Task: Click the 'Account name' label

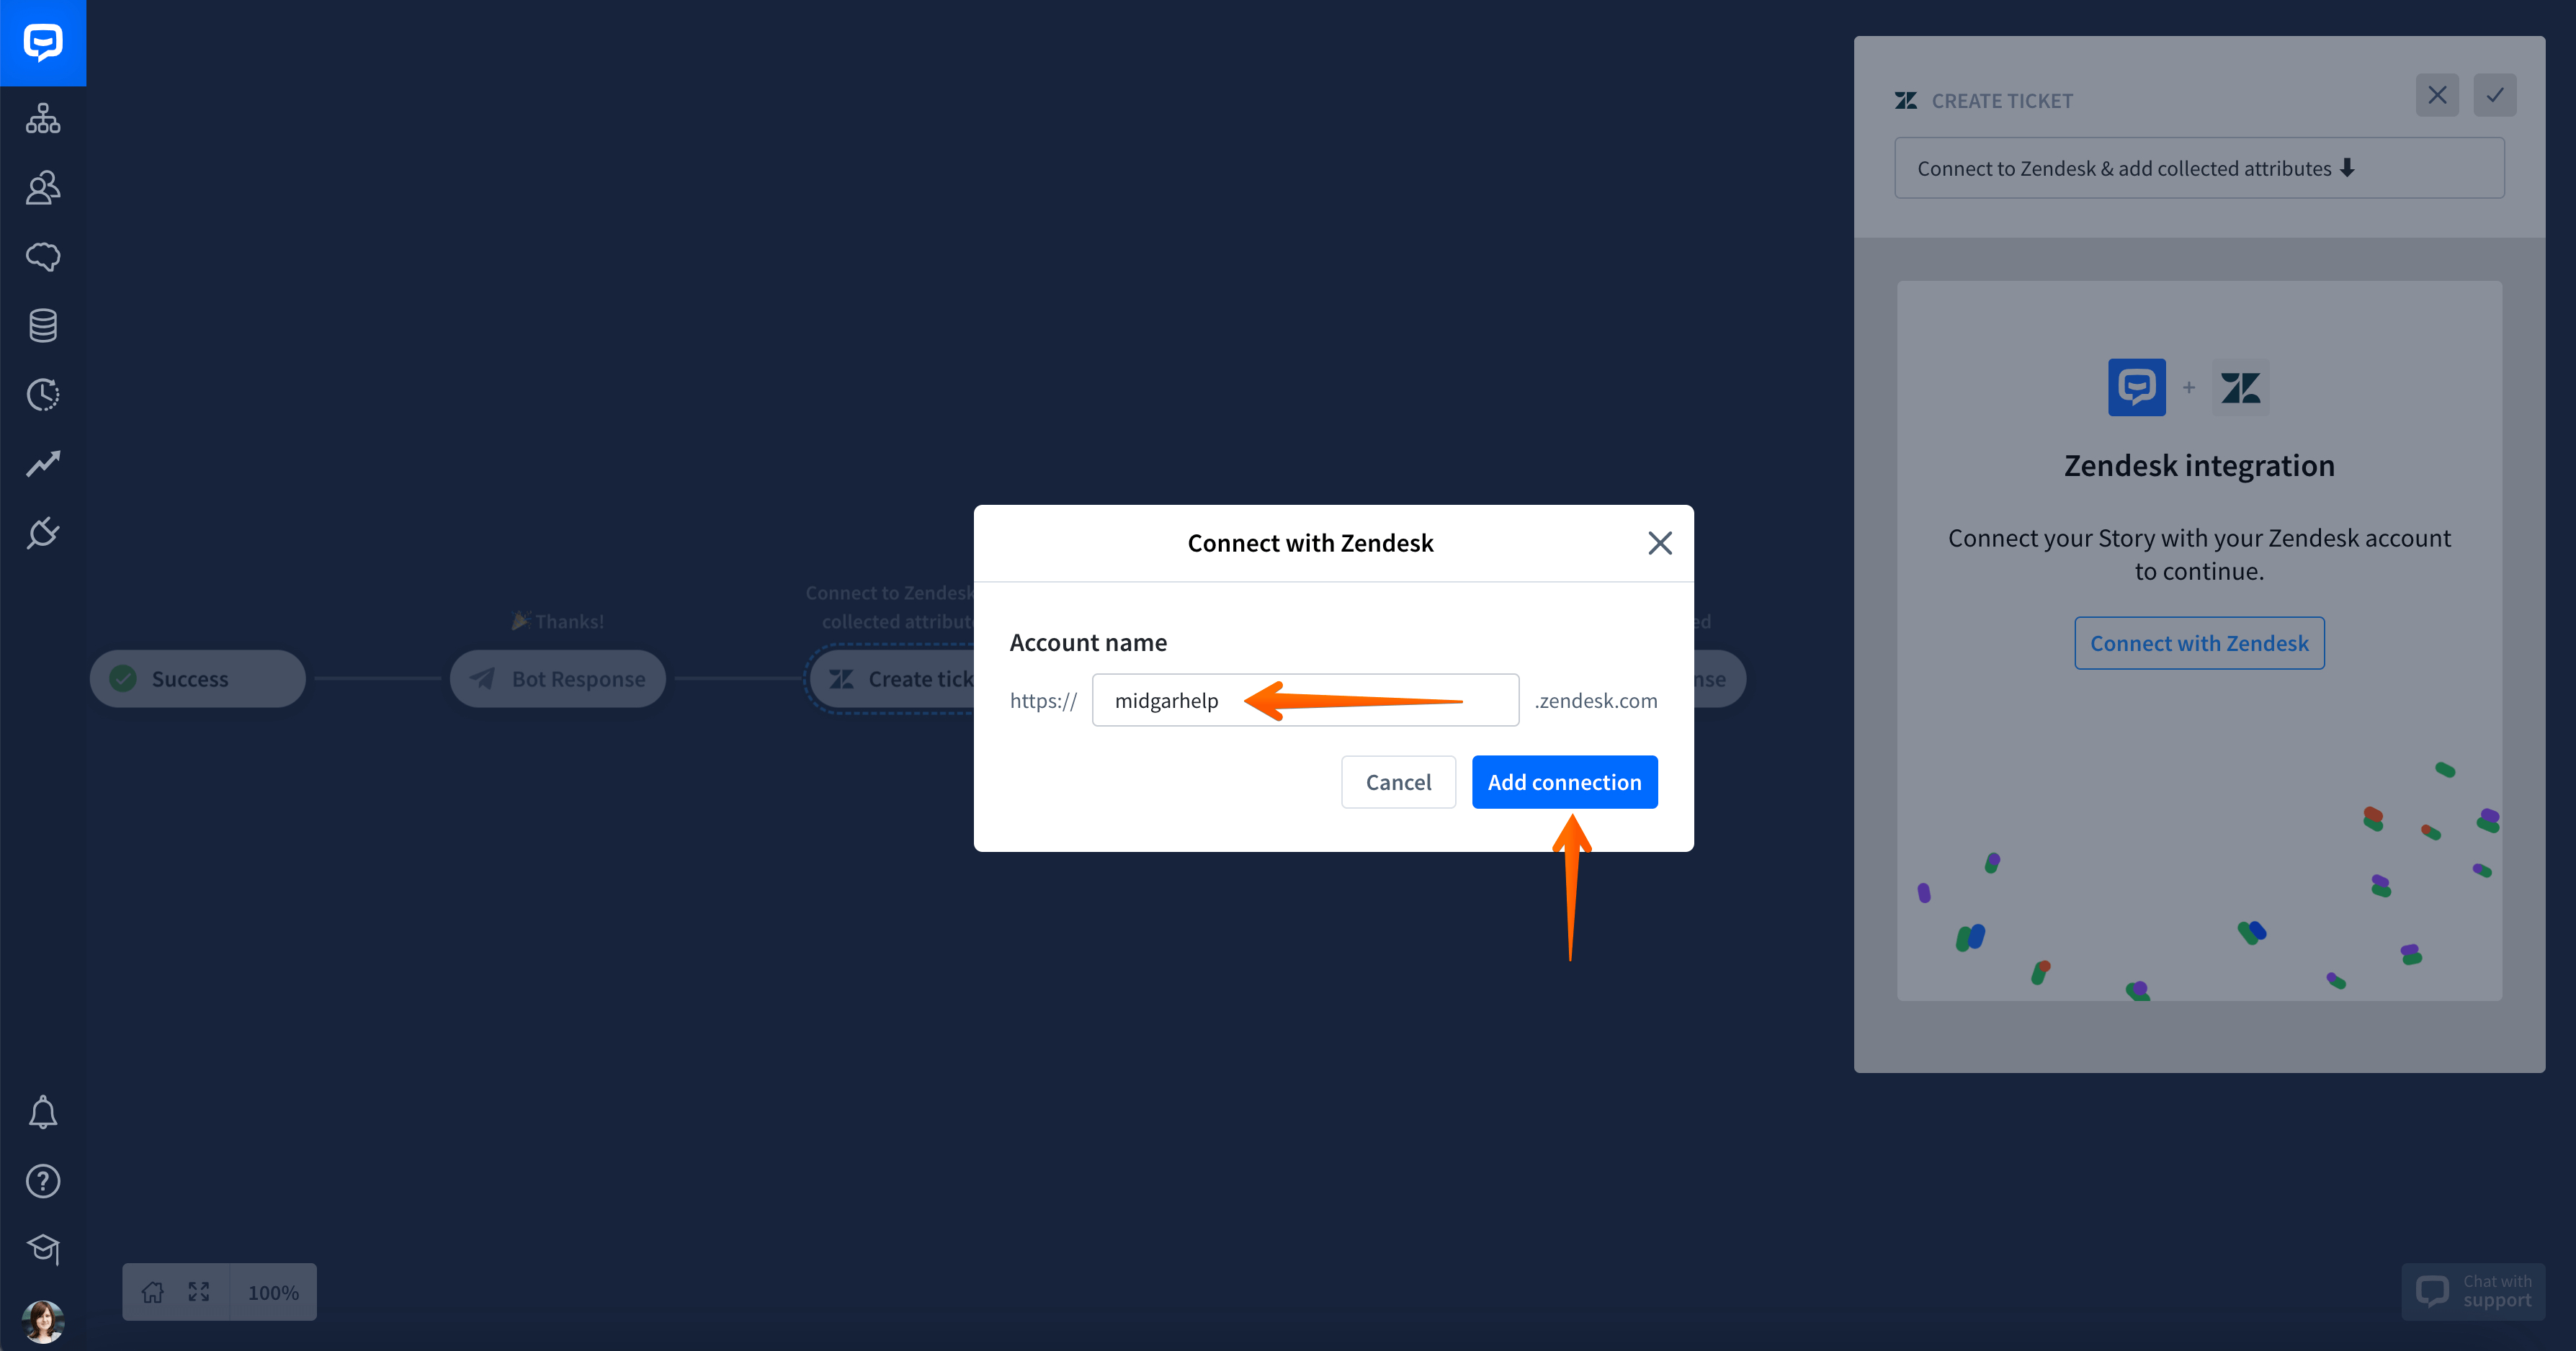Action: 1088,643
